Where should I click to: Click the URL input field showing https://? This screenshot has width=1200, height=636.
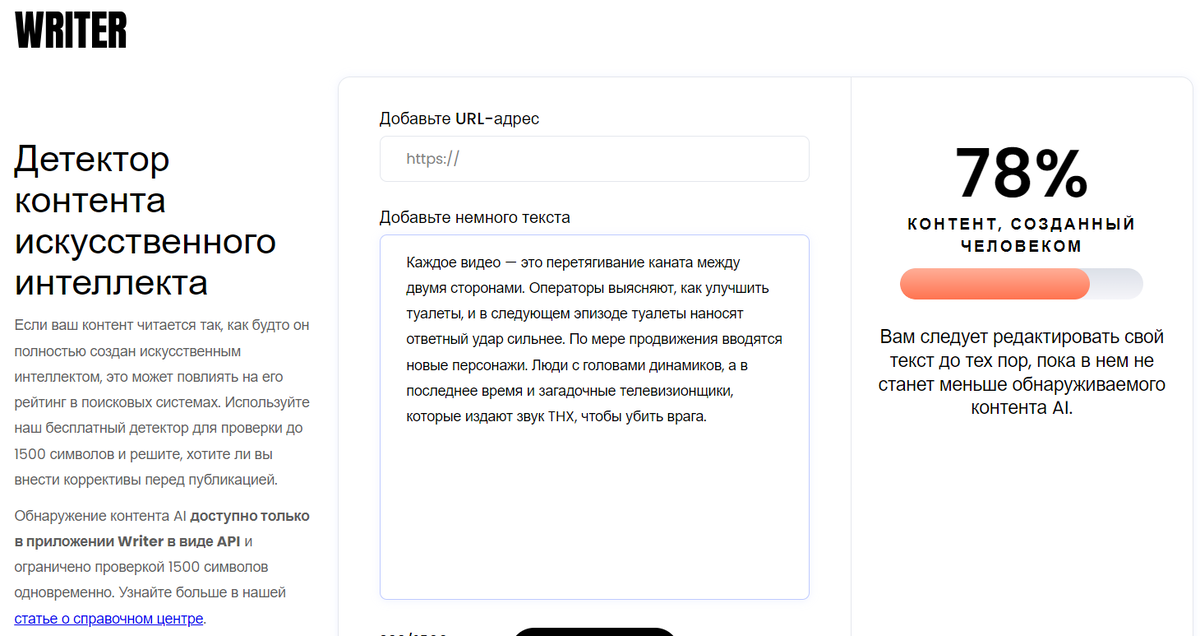click(594, 159)
